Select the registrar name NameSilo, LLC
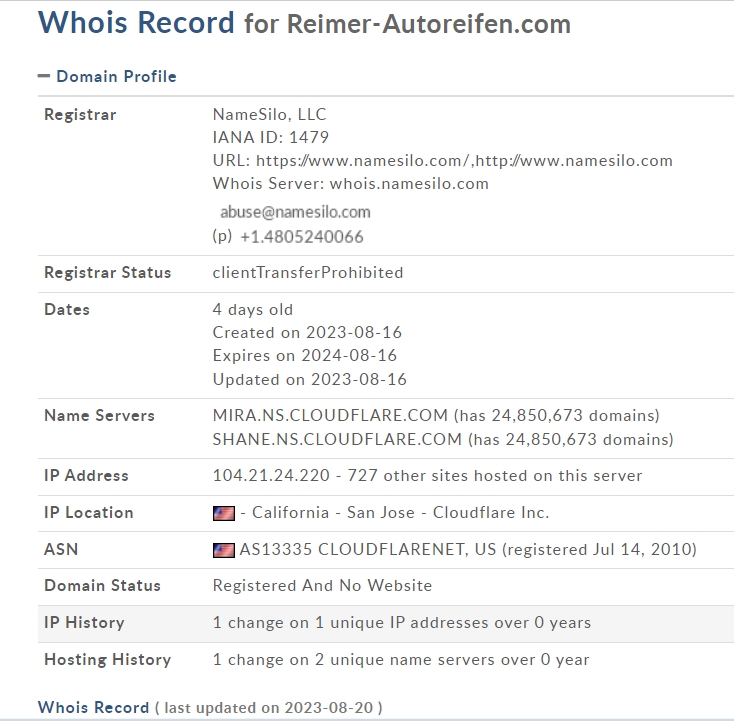734x721 pixels. (269, 114)
